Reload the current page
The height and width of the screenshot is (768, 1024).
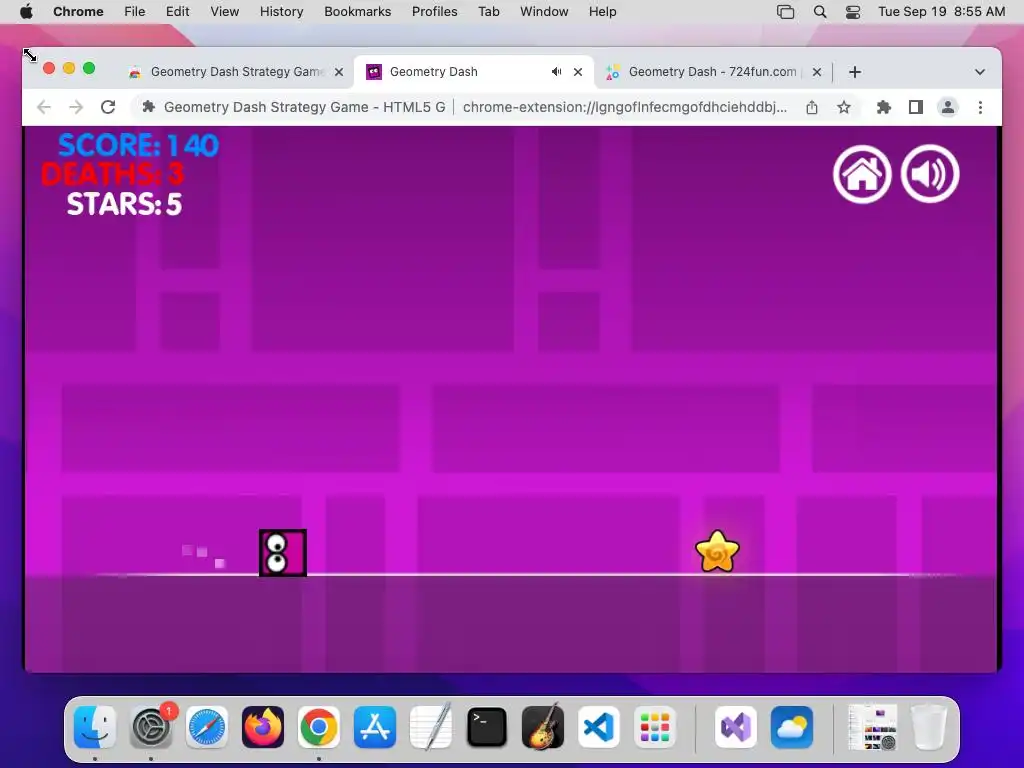(x=108, y=107)
